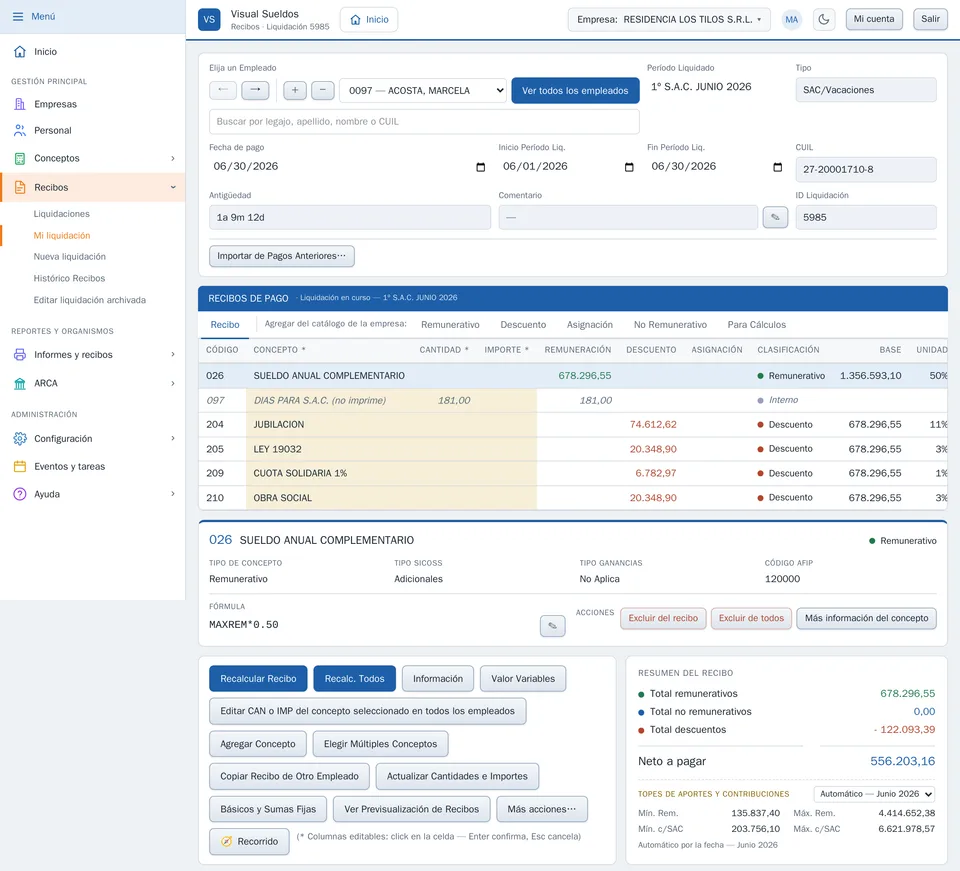The height and width of the screenshot is (871, 960).
Task: Toggle dark mode with the moon icon
Action: (x=824, y=20)
